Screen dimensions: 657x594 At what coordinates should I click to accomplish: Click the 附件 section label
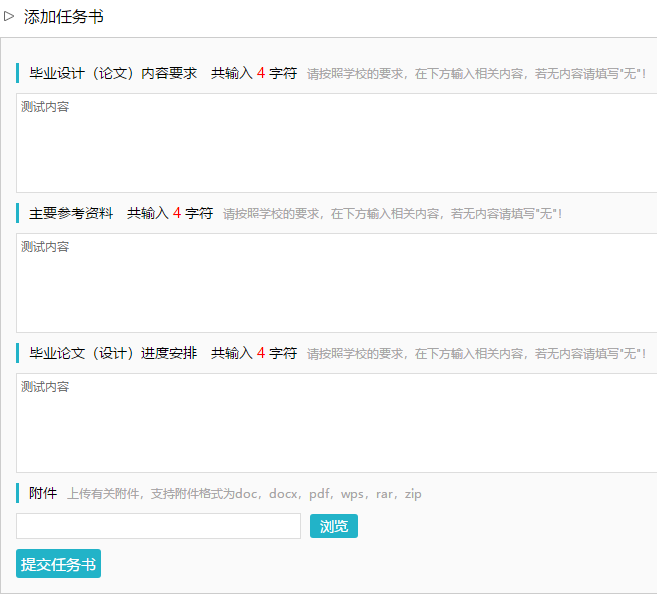pos(43,493)
